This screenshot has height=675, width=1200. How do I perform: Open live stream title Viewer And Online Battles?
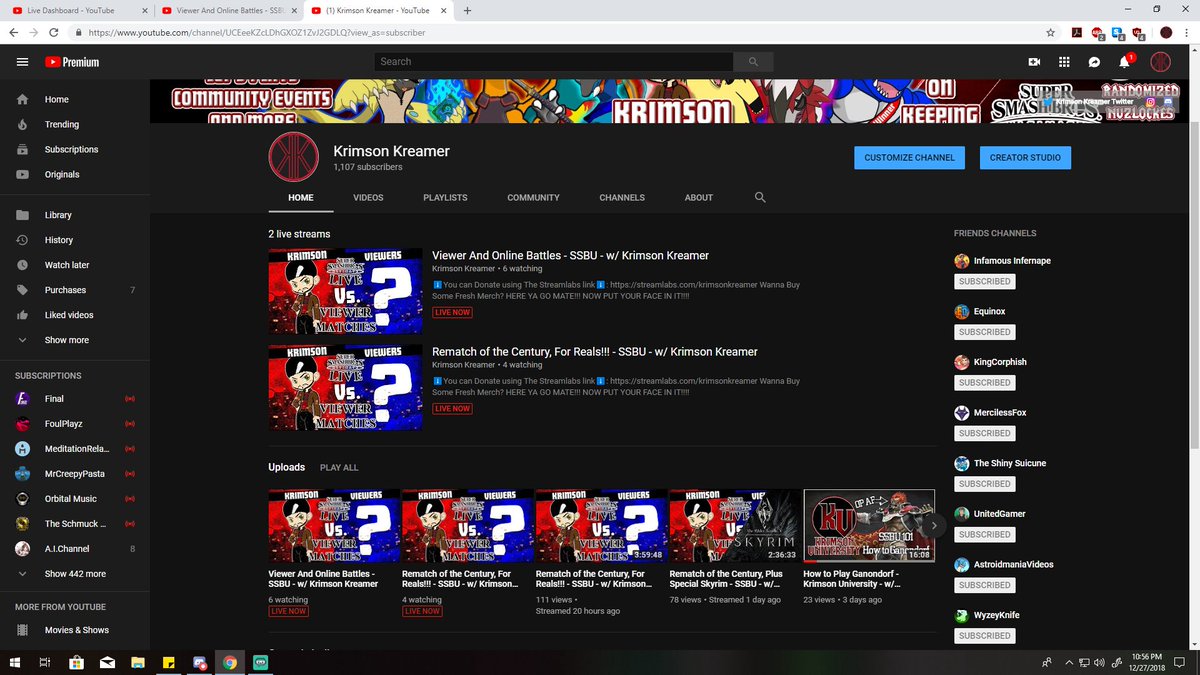coord(570,255)
